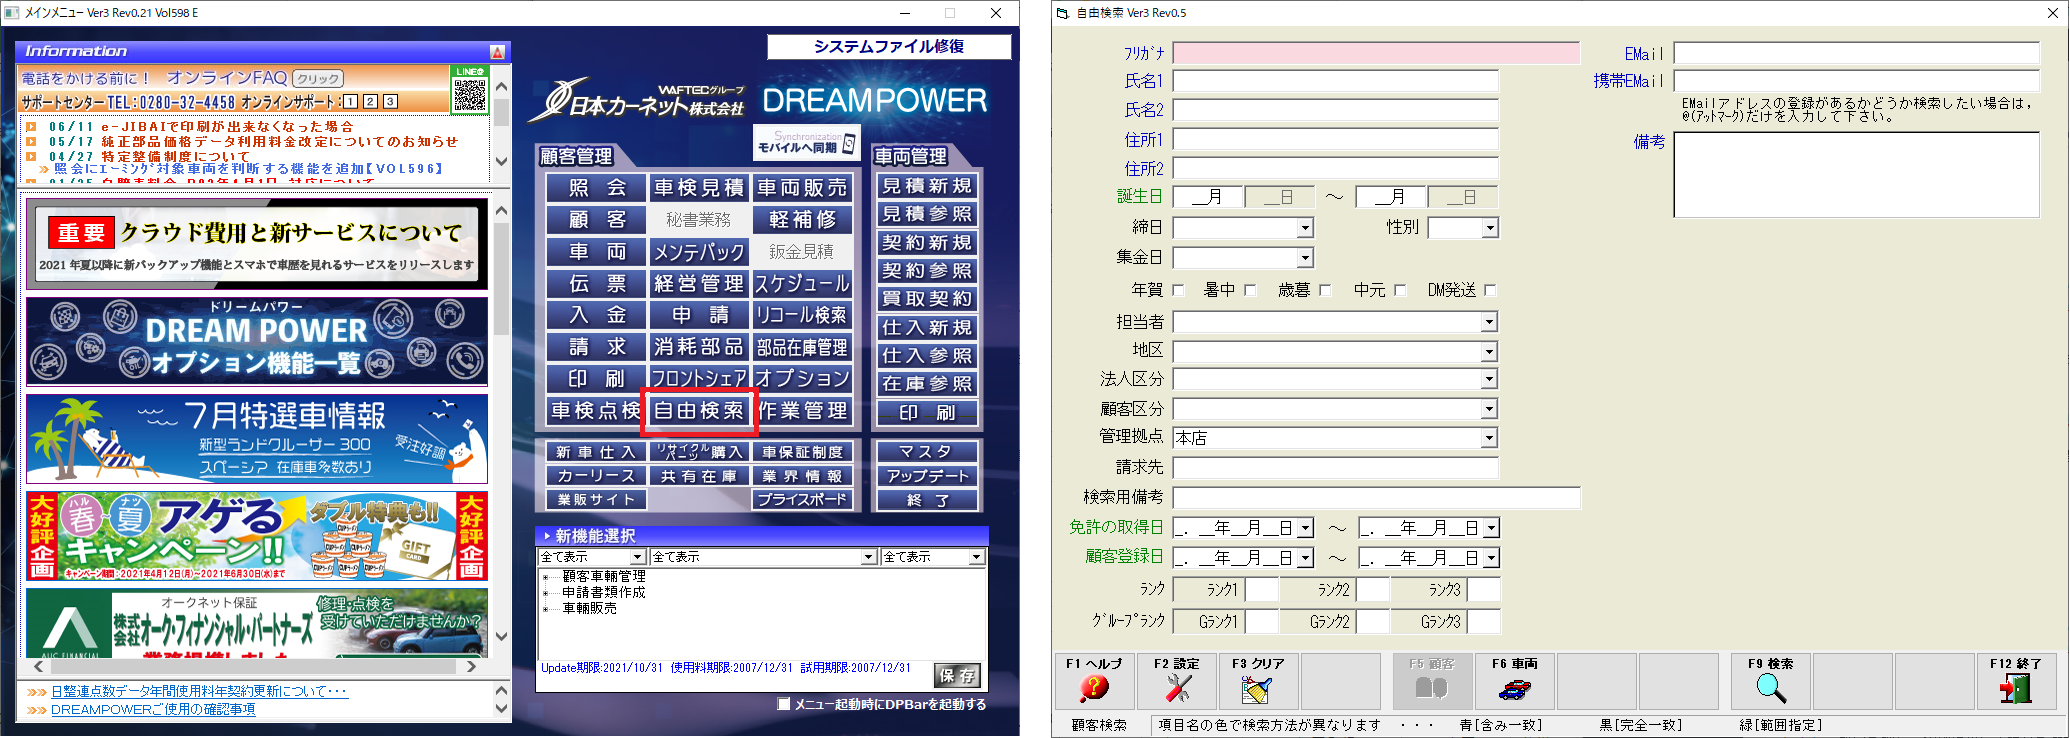The height and width of the screenshot is (738, 2070).
Task: Open the アゲるキャンペーン banner
Action: (x=257, y=536)
